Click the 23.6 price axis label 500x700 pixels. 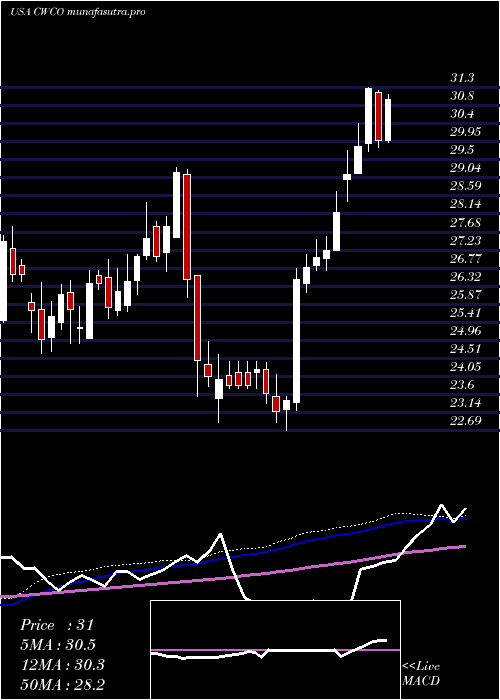tap(462, 385)
